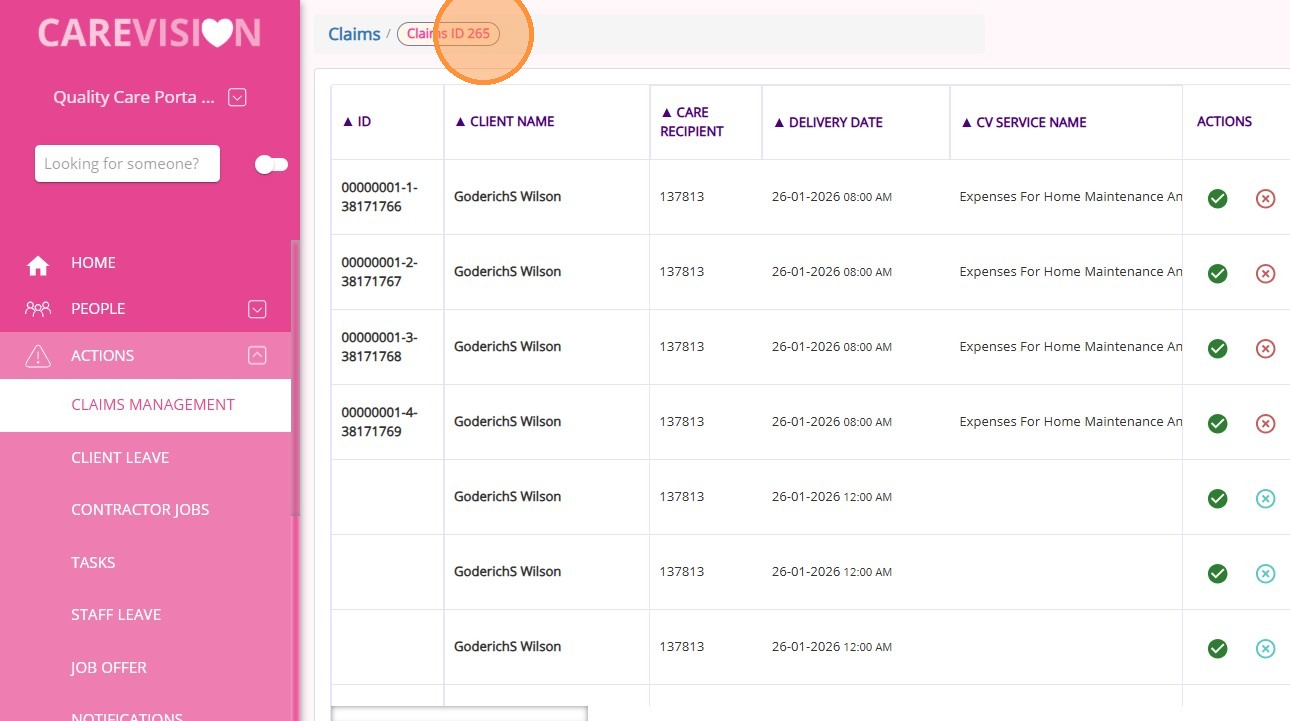This screenshot has height=721, width=1290.
Task: Approve claim 00000001-4-38171769 with green check
Action: (1217, 423)
